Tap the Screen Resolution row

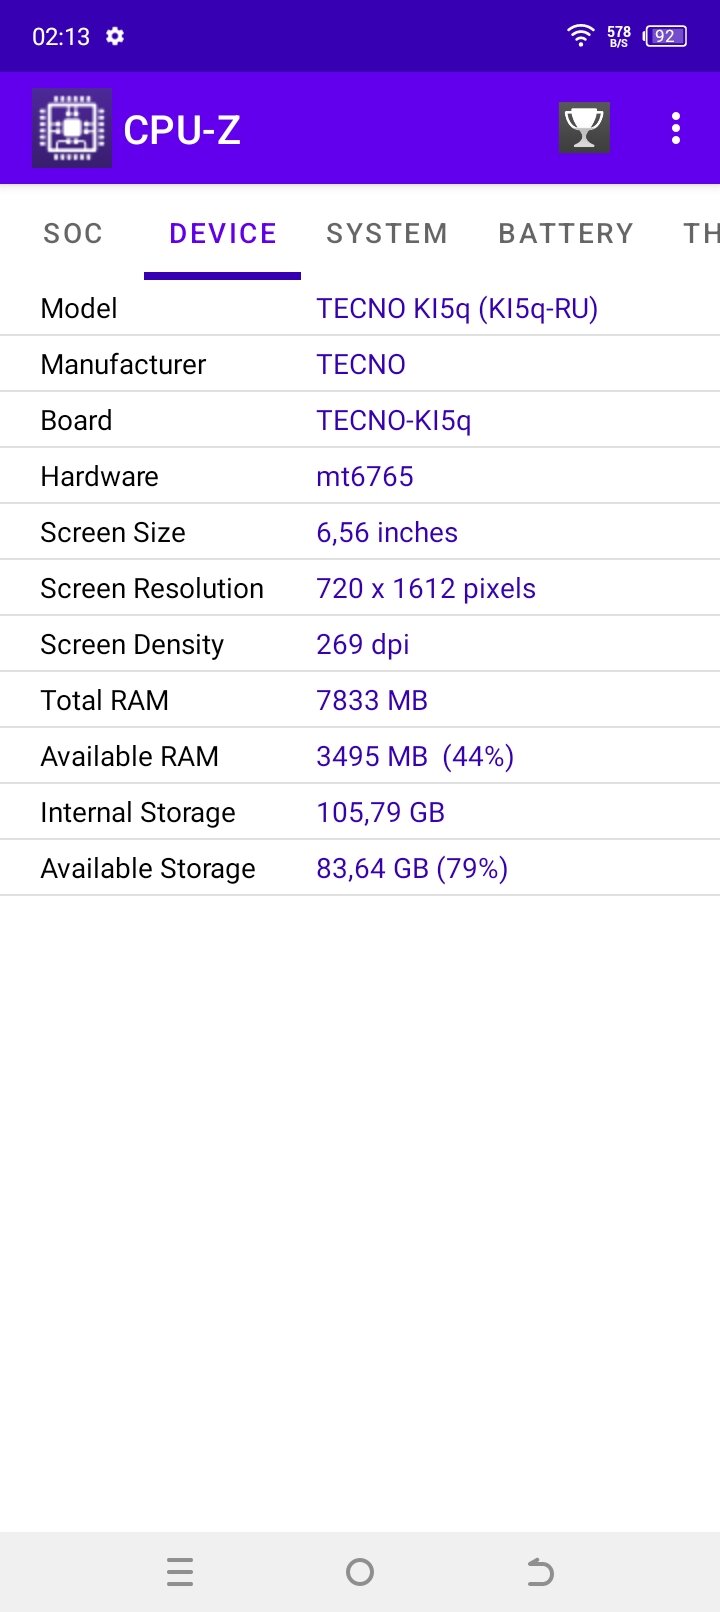coord(360,589)
